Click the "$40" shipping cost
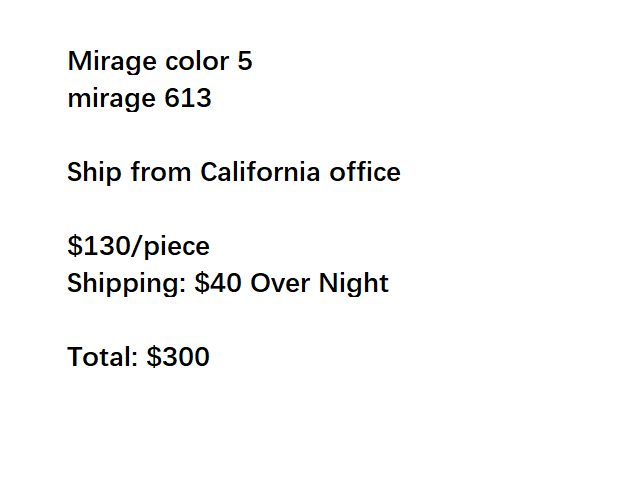 click(x=218, y=284)
